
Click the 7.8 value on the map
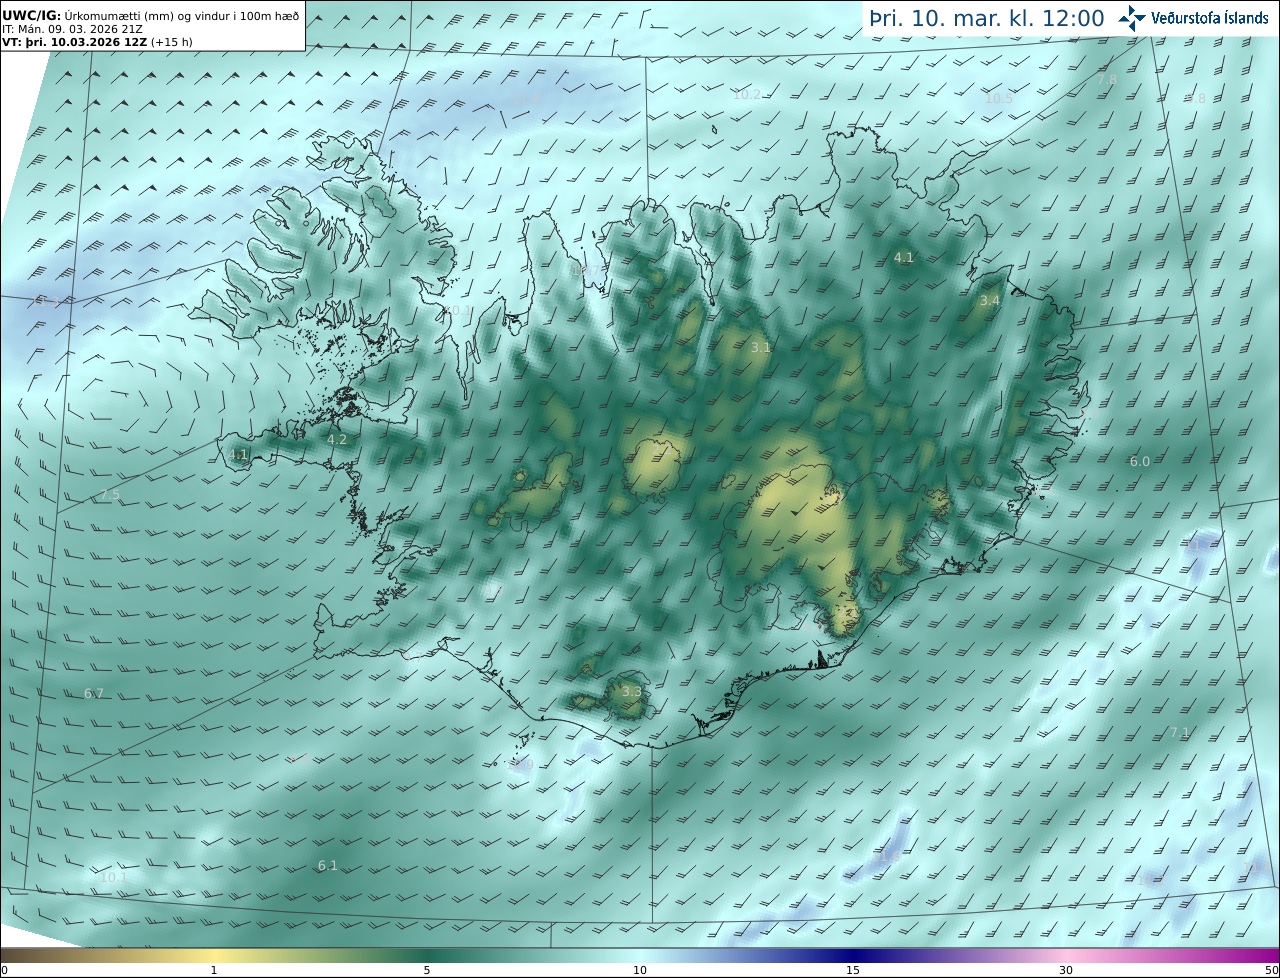(1107, 79)
